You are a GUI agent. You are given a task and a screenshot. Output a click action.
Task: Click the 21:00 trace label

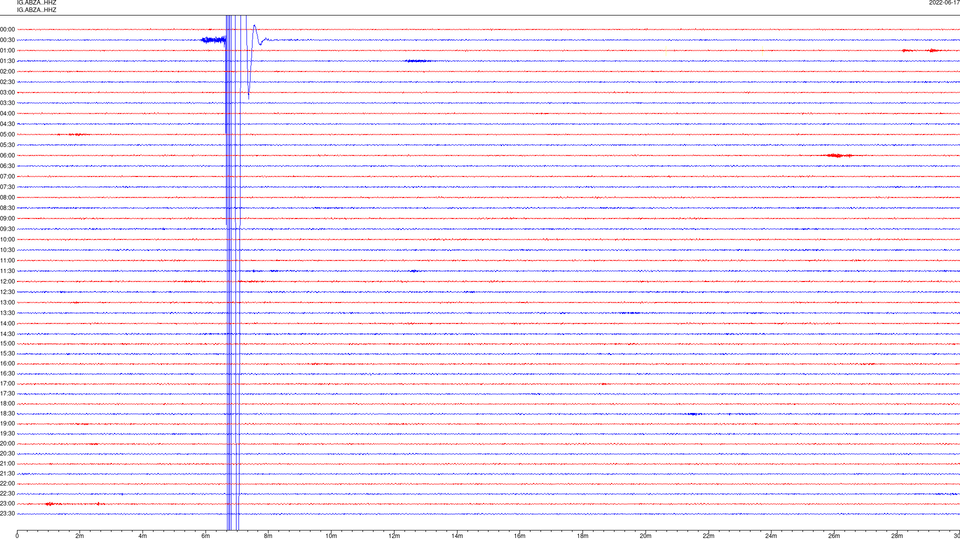[7, 463]
